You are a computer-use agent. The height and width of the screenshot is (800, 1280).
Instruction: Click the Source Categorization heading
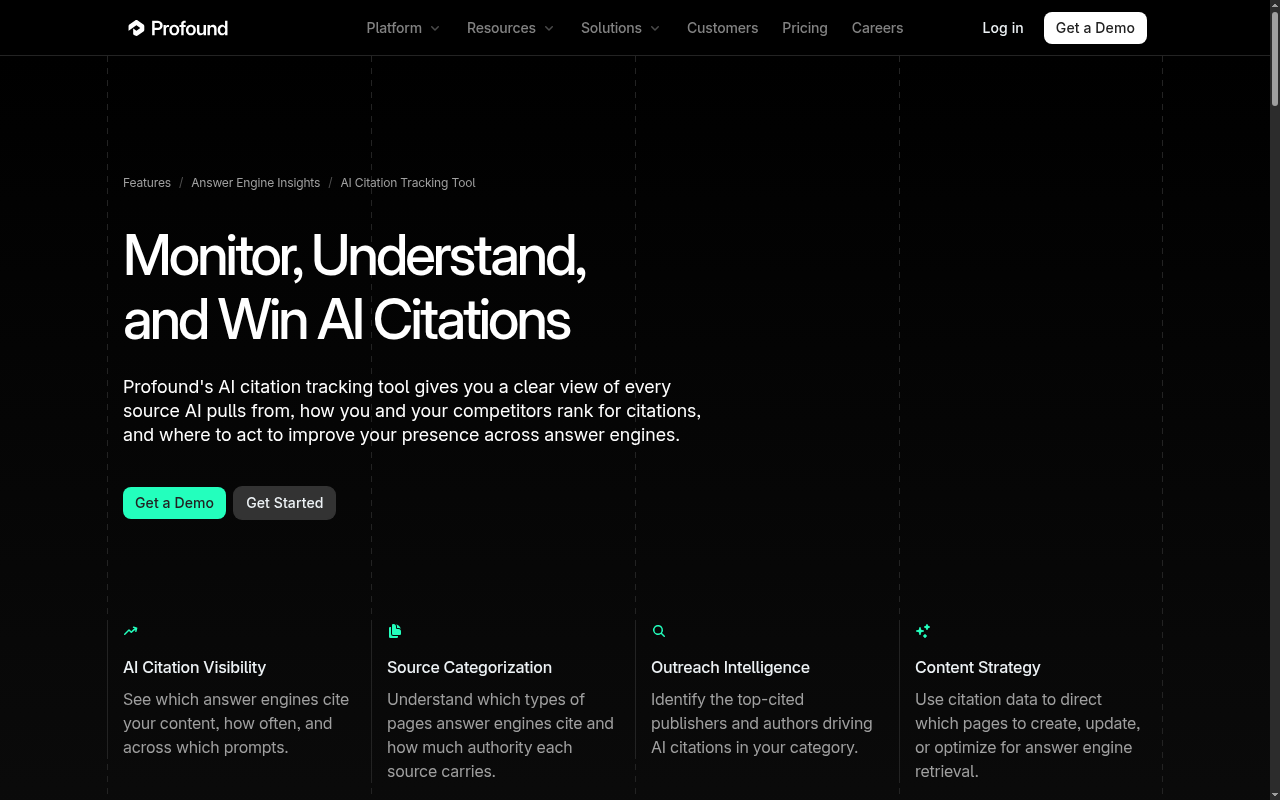469,667
